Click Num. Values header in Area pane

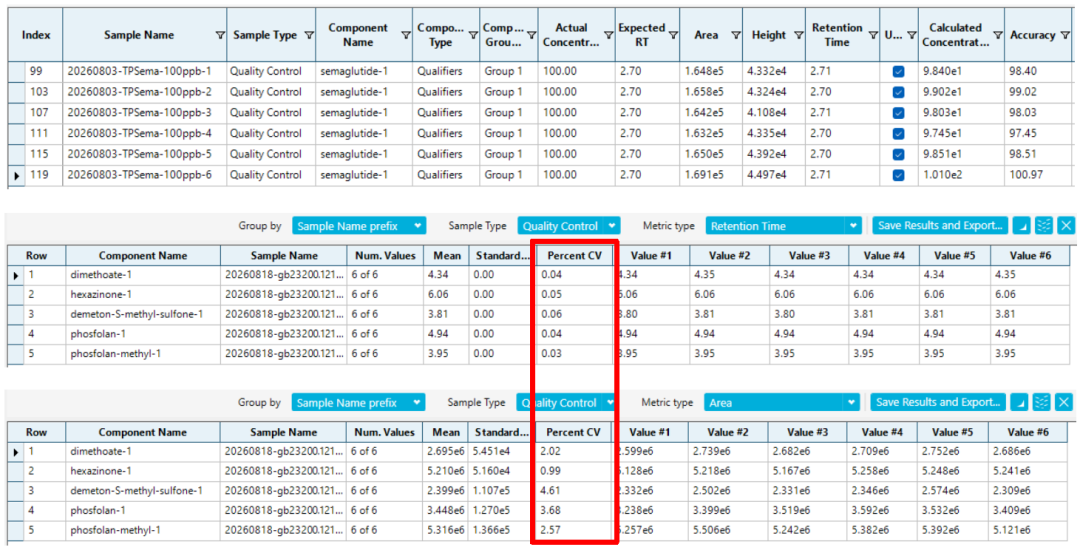[384, 432]
